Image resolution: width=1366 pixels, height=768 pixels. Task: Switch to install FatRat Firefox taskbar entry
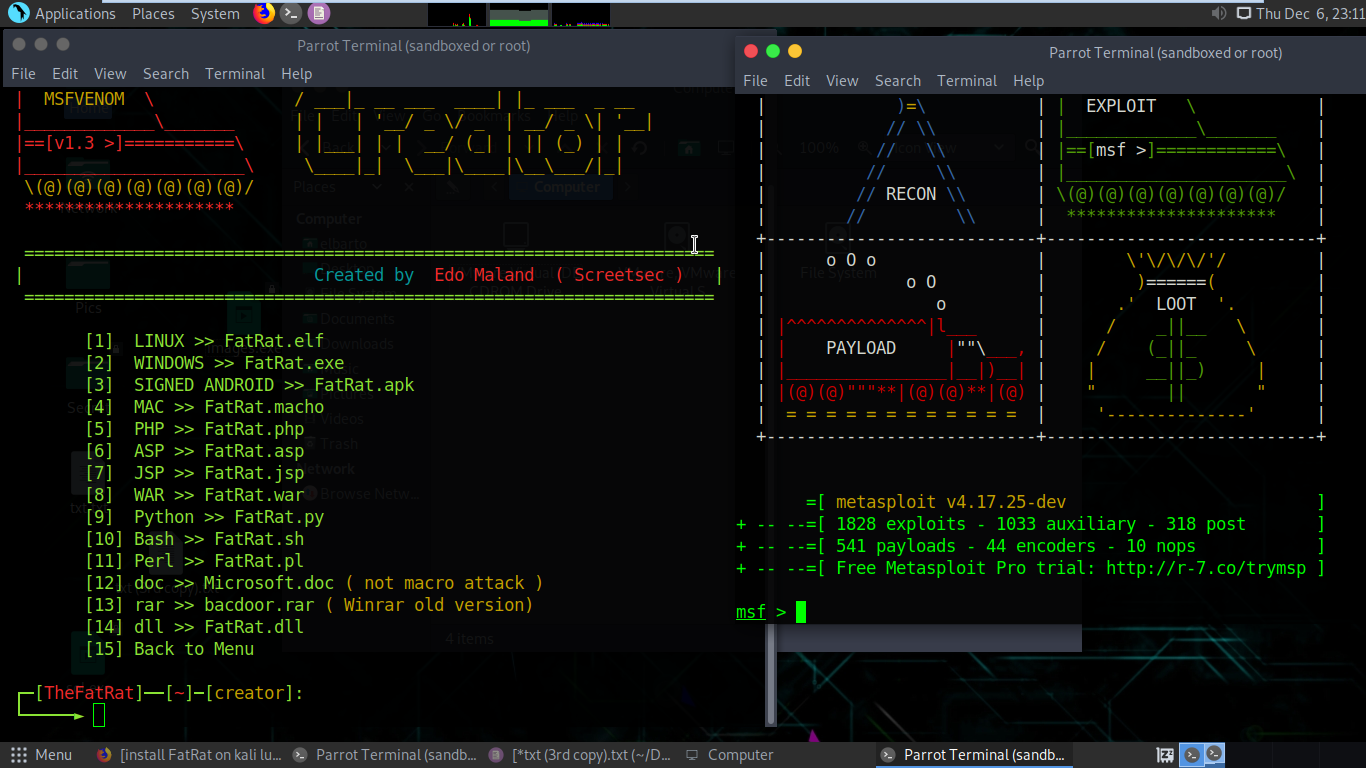tap(190, 755)
